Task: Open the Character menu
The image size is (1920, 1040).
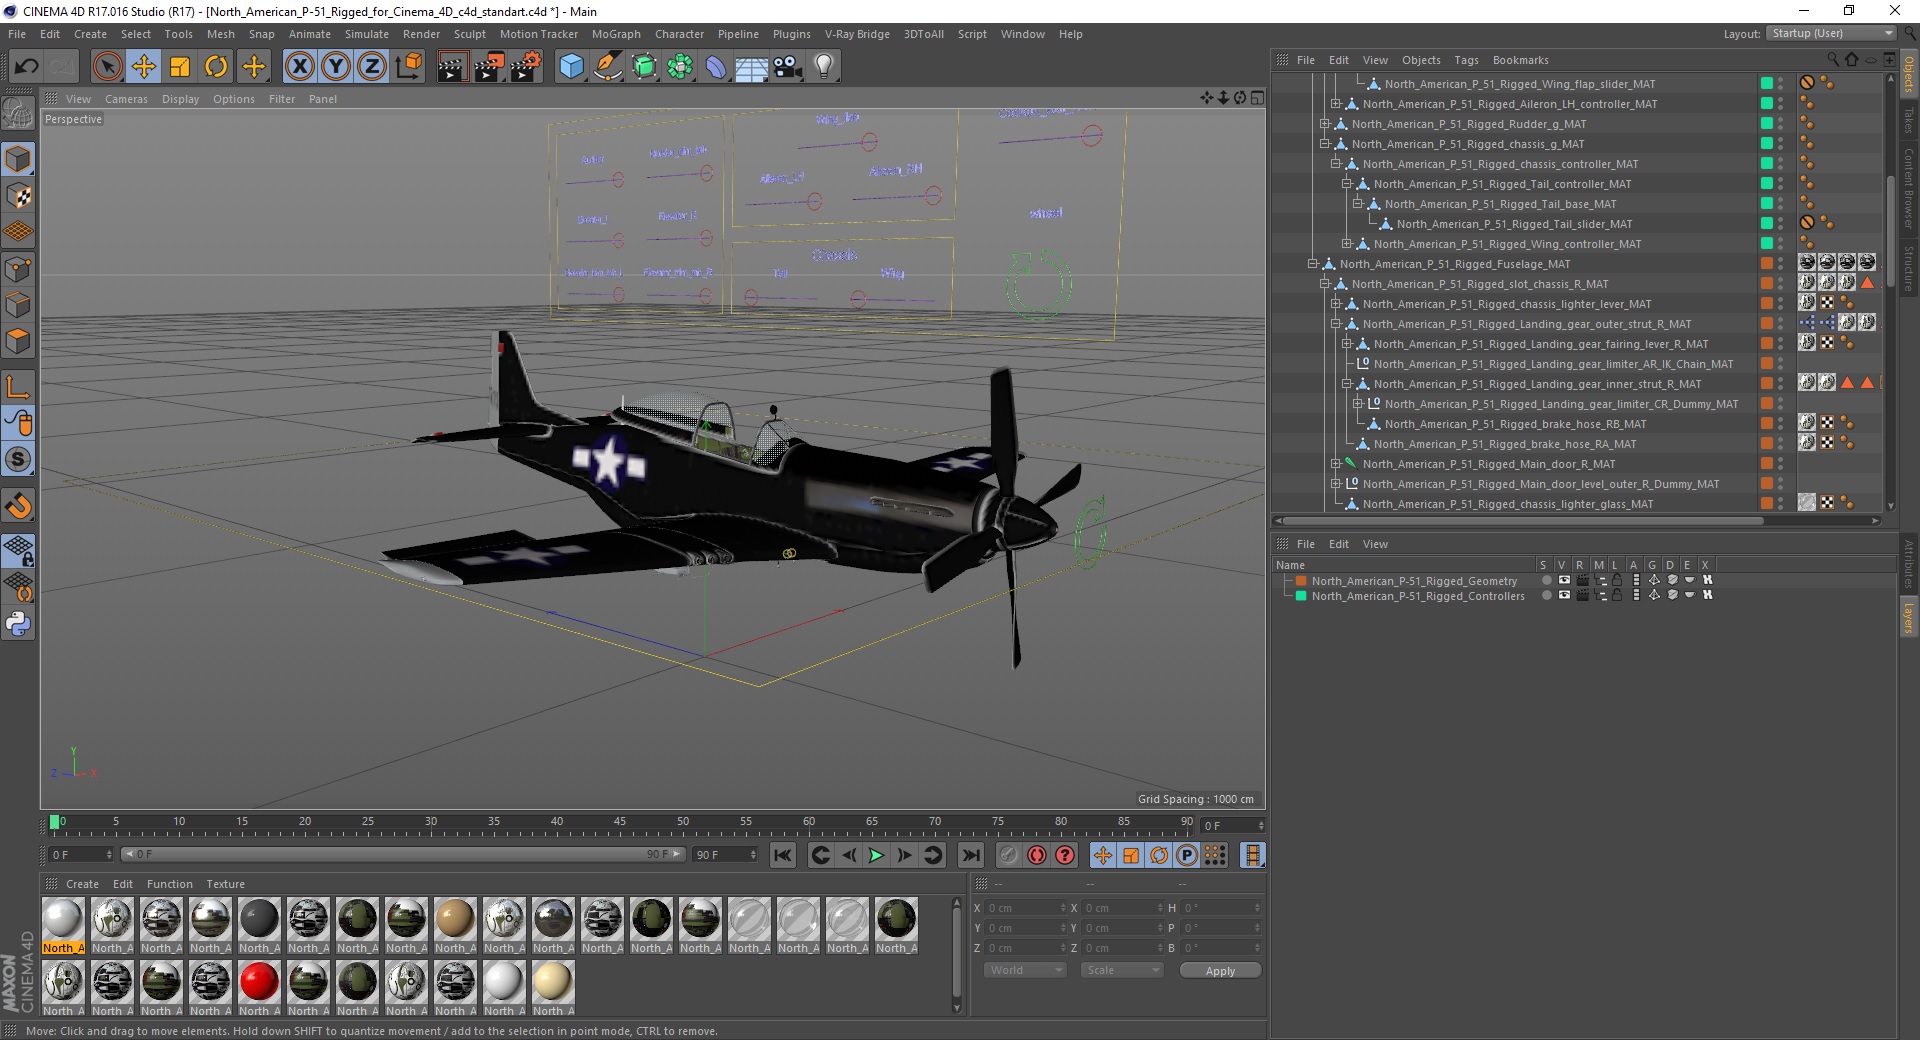Action: [x=679, y=34]
